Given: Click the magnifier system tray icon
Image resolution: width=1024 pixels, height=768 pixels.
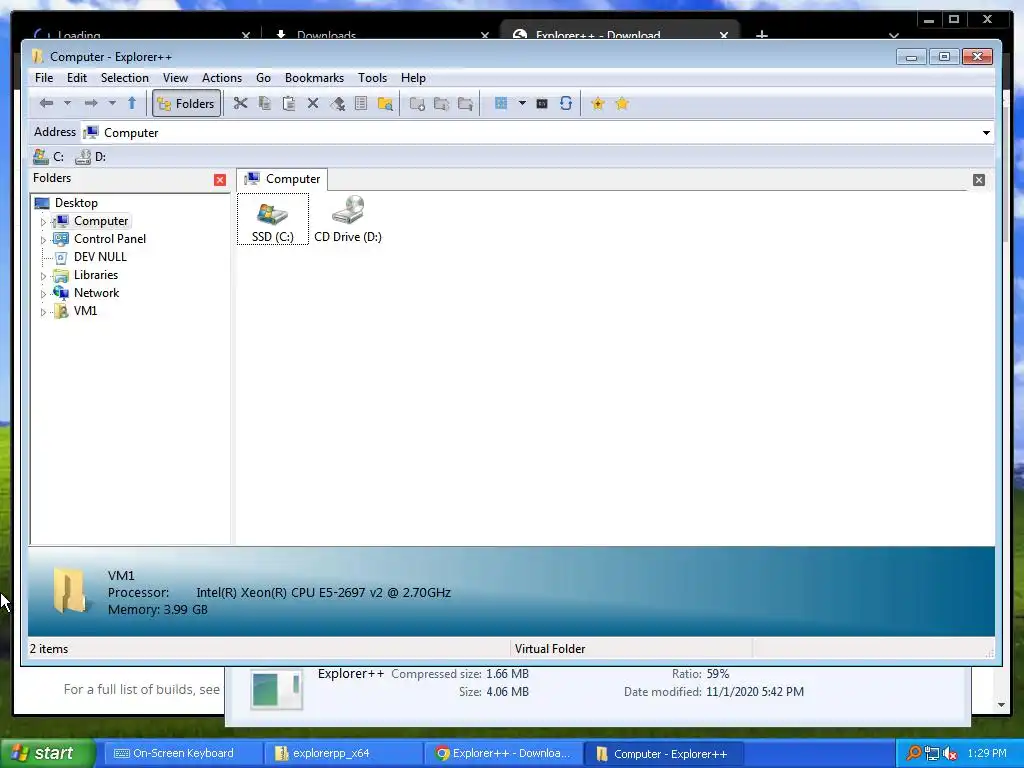Looking at the screenshot, I should [x=914, y=754].
